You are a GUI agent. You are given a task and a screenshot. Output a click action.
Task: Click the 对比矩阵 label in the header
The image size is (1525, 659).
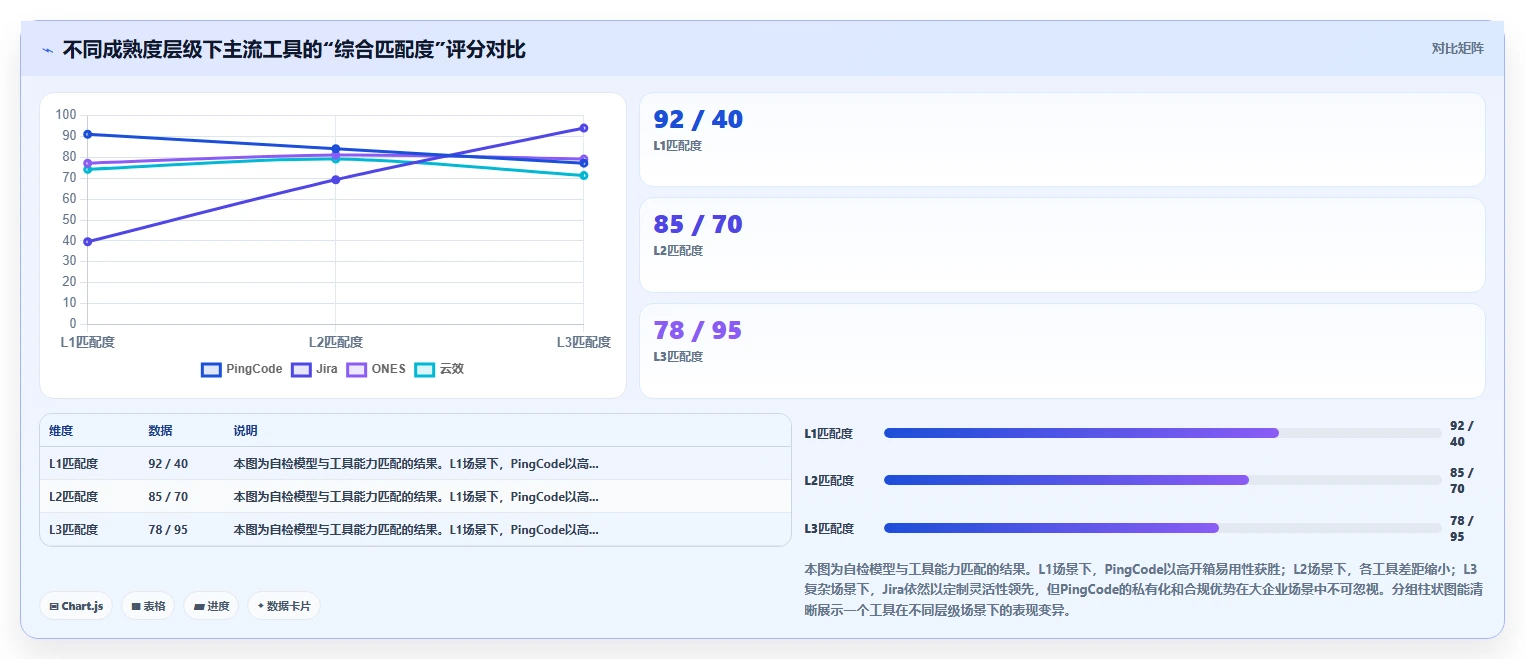[x=1457, y=49]
